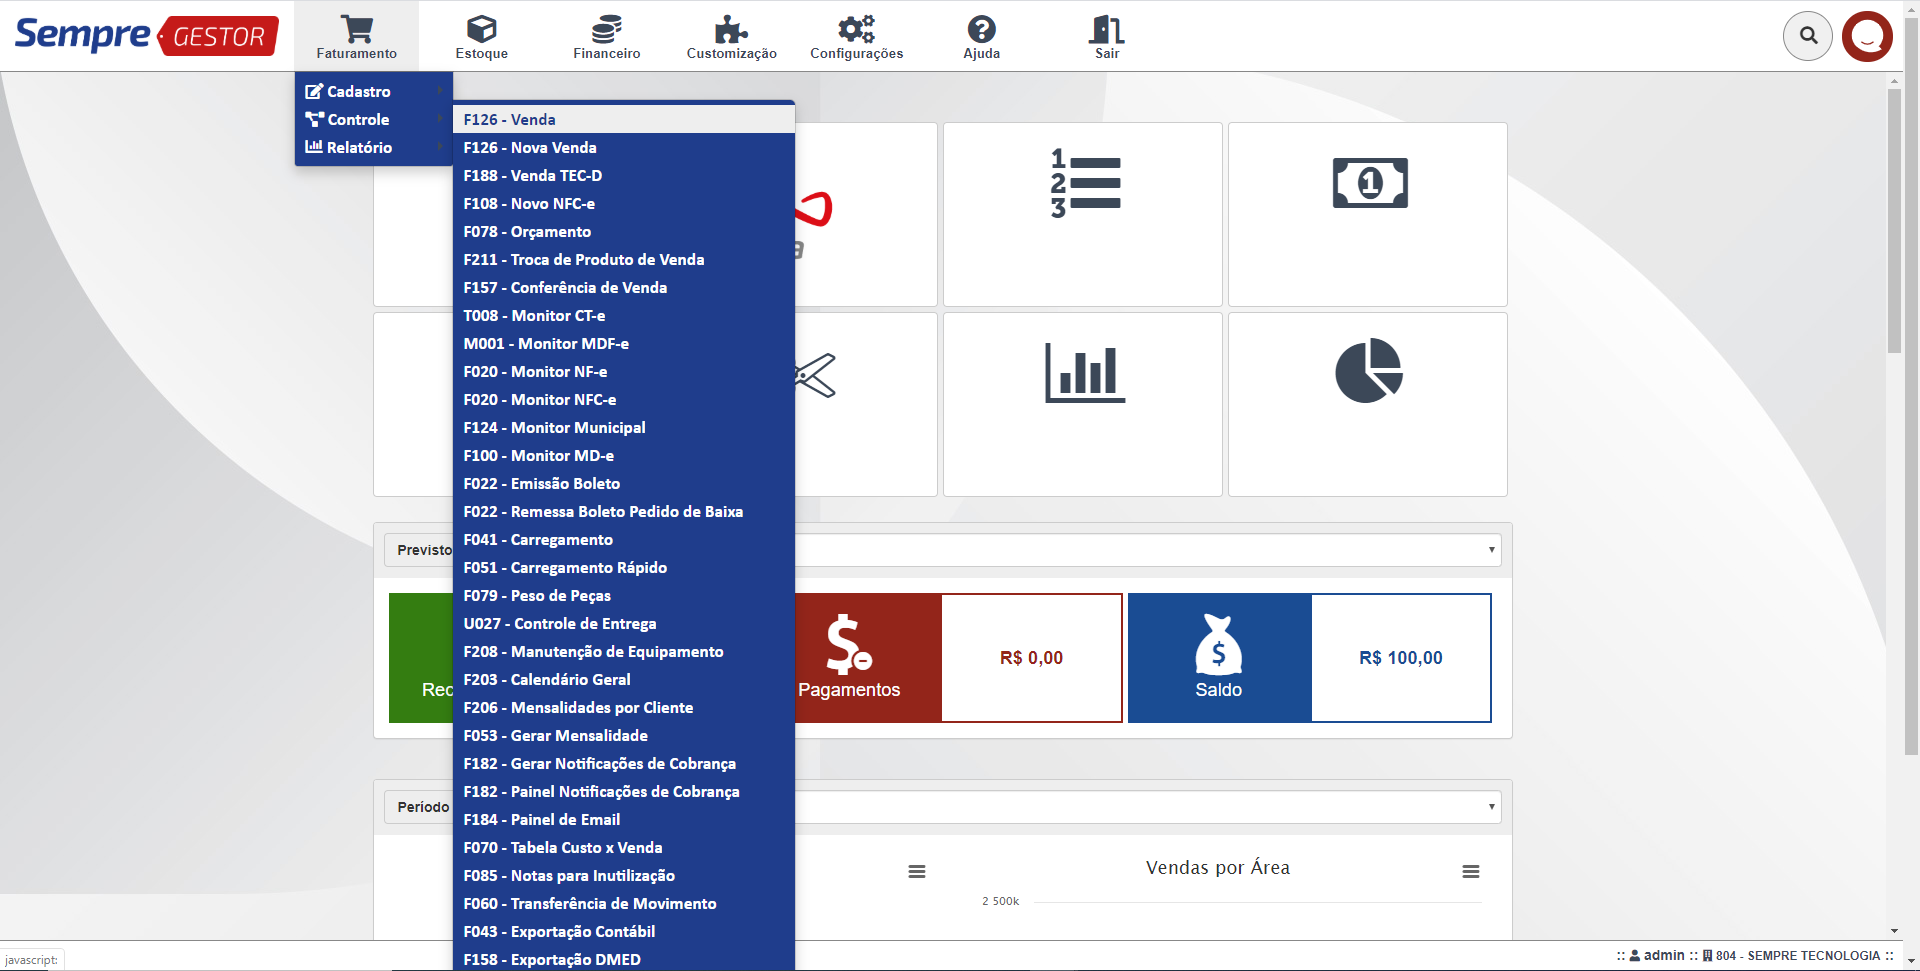Open the Vendas por Área chart hamburger menu

click(1470, 872)
